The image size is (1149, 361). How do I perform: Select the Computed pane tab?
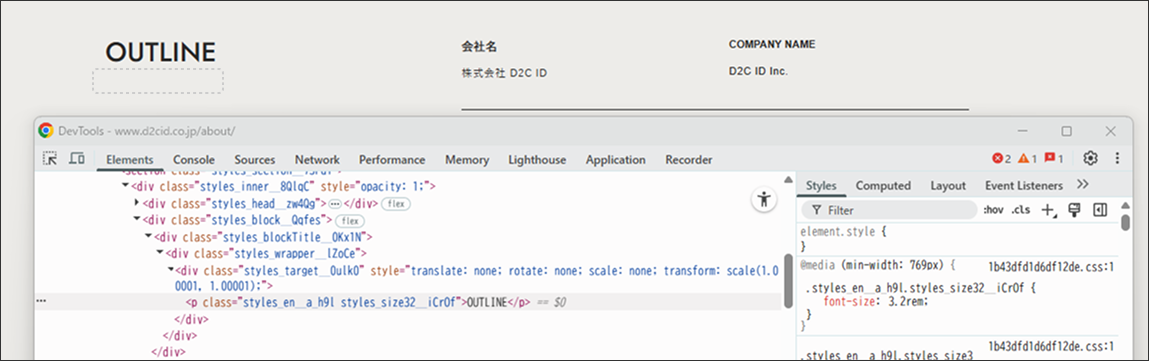tap(883, 185)
